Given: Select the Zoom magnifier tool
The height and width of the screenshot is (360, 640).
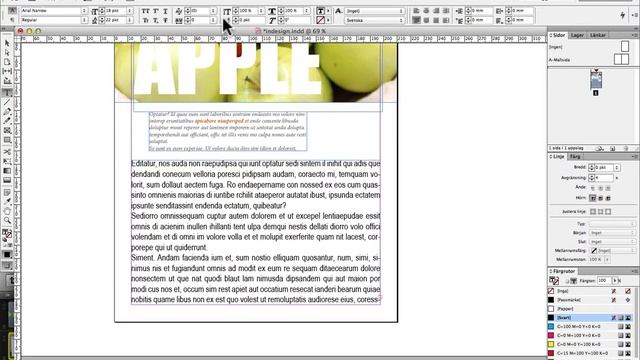Looking at the screenshot, I should (x=7, y=221).
